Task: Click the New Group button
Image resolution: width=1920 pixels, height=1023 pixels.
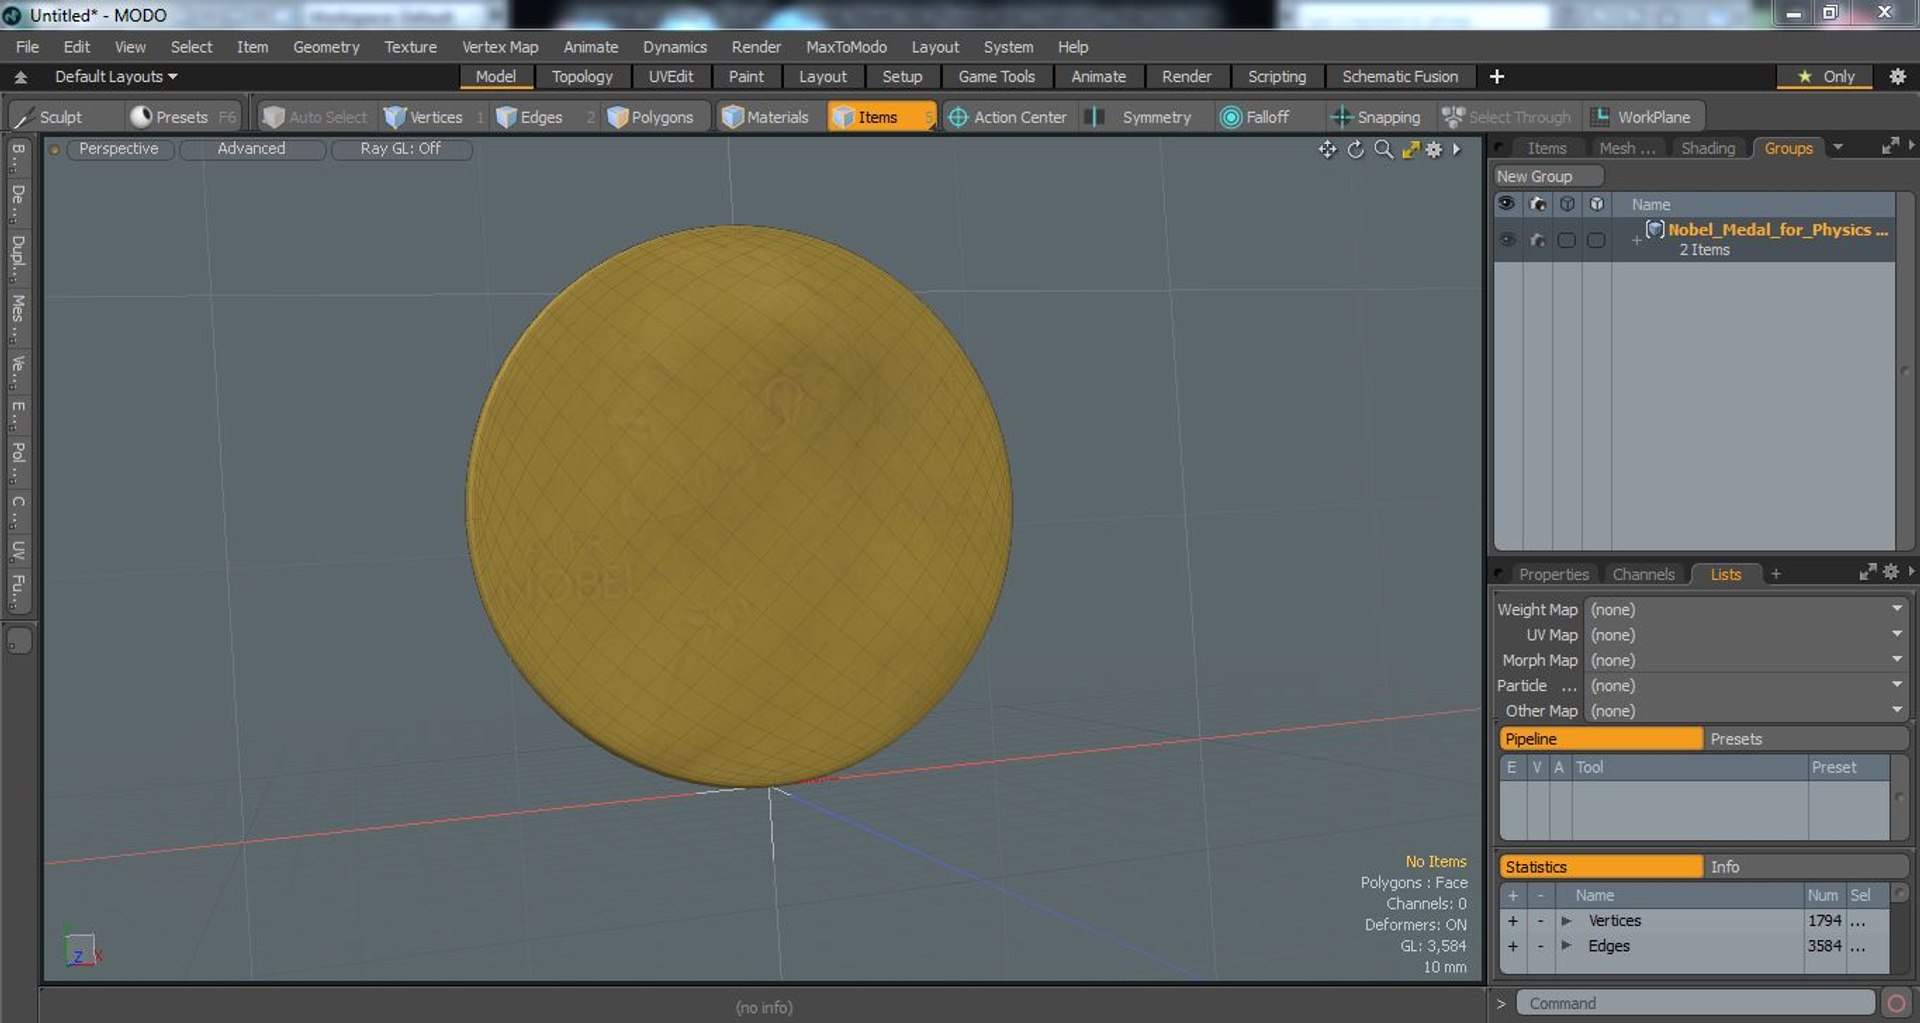Action: click(x=1547, y=176)
